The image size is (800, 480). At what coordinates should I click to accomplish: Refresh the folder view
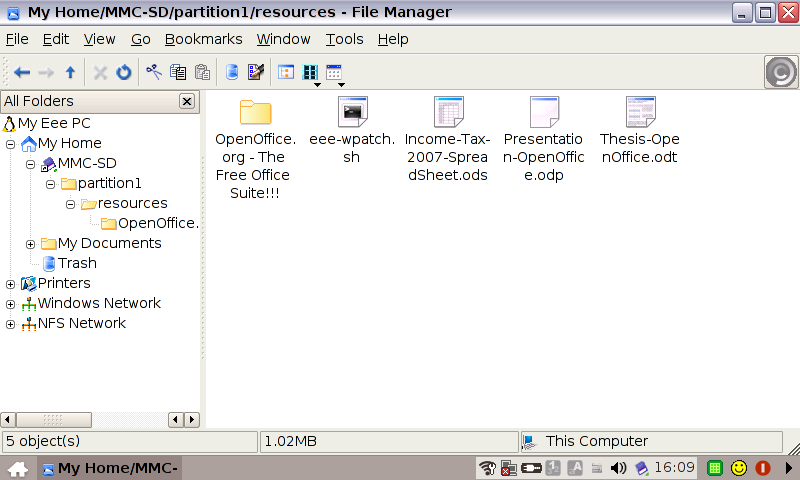123,72
